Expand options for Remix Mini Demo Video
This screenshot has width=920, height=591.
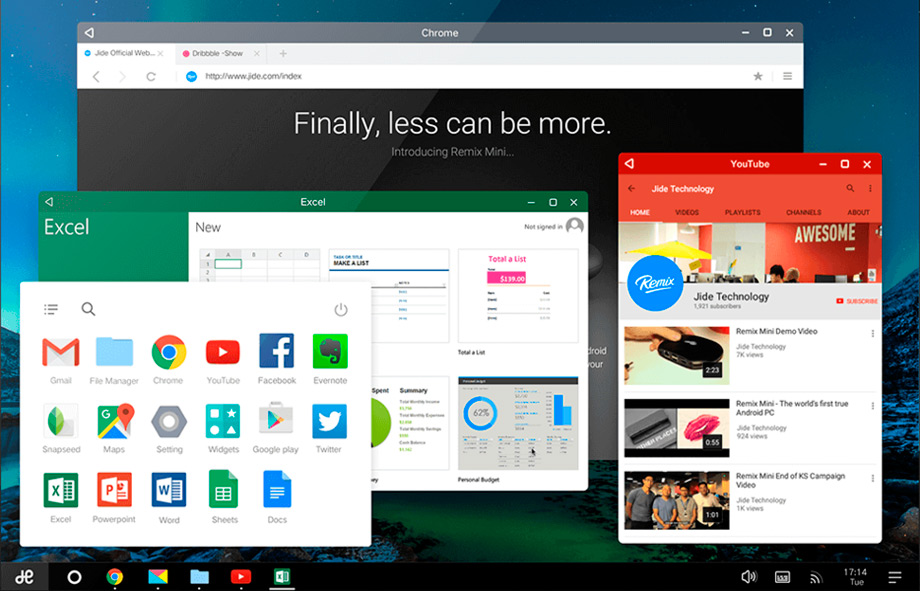click(872, 334)
